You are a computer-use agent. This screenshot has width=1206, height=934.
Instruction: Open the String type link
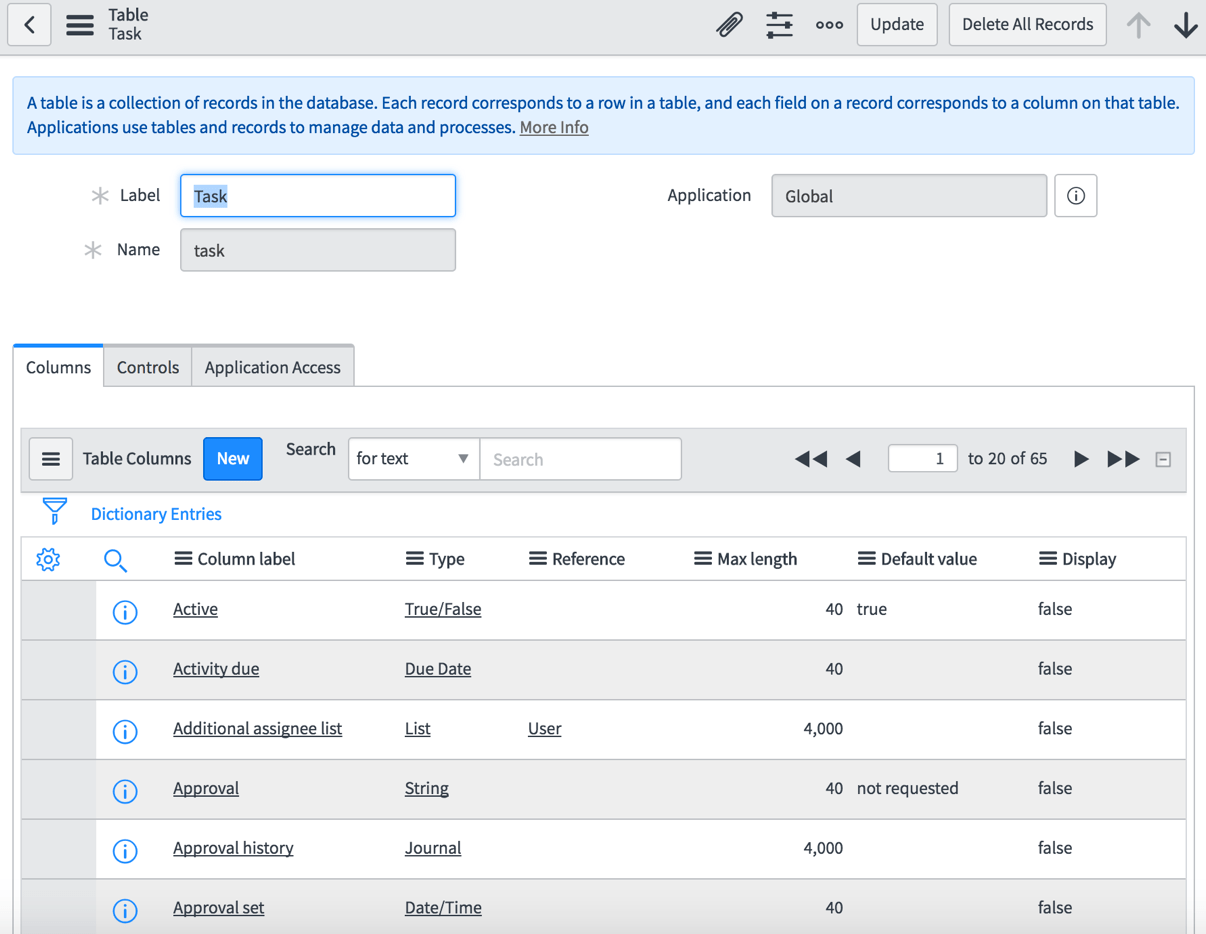427,788
